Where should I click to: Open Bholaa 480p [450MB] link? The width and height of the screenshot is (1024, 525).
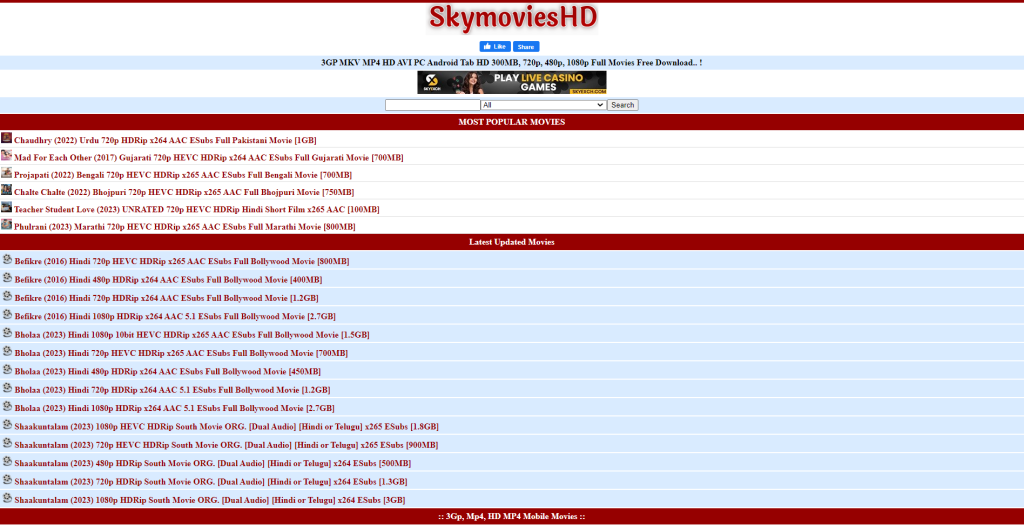coord(168,372)
